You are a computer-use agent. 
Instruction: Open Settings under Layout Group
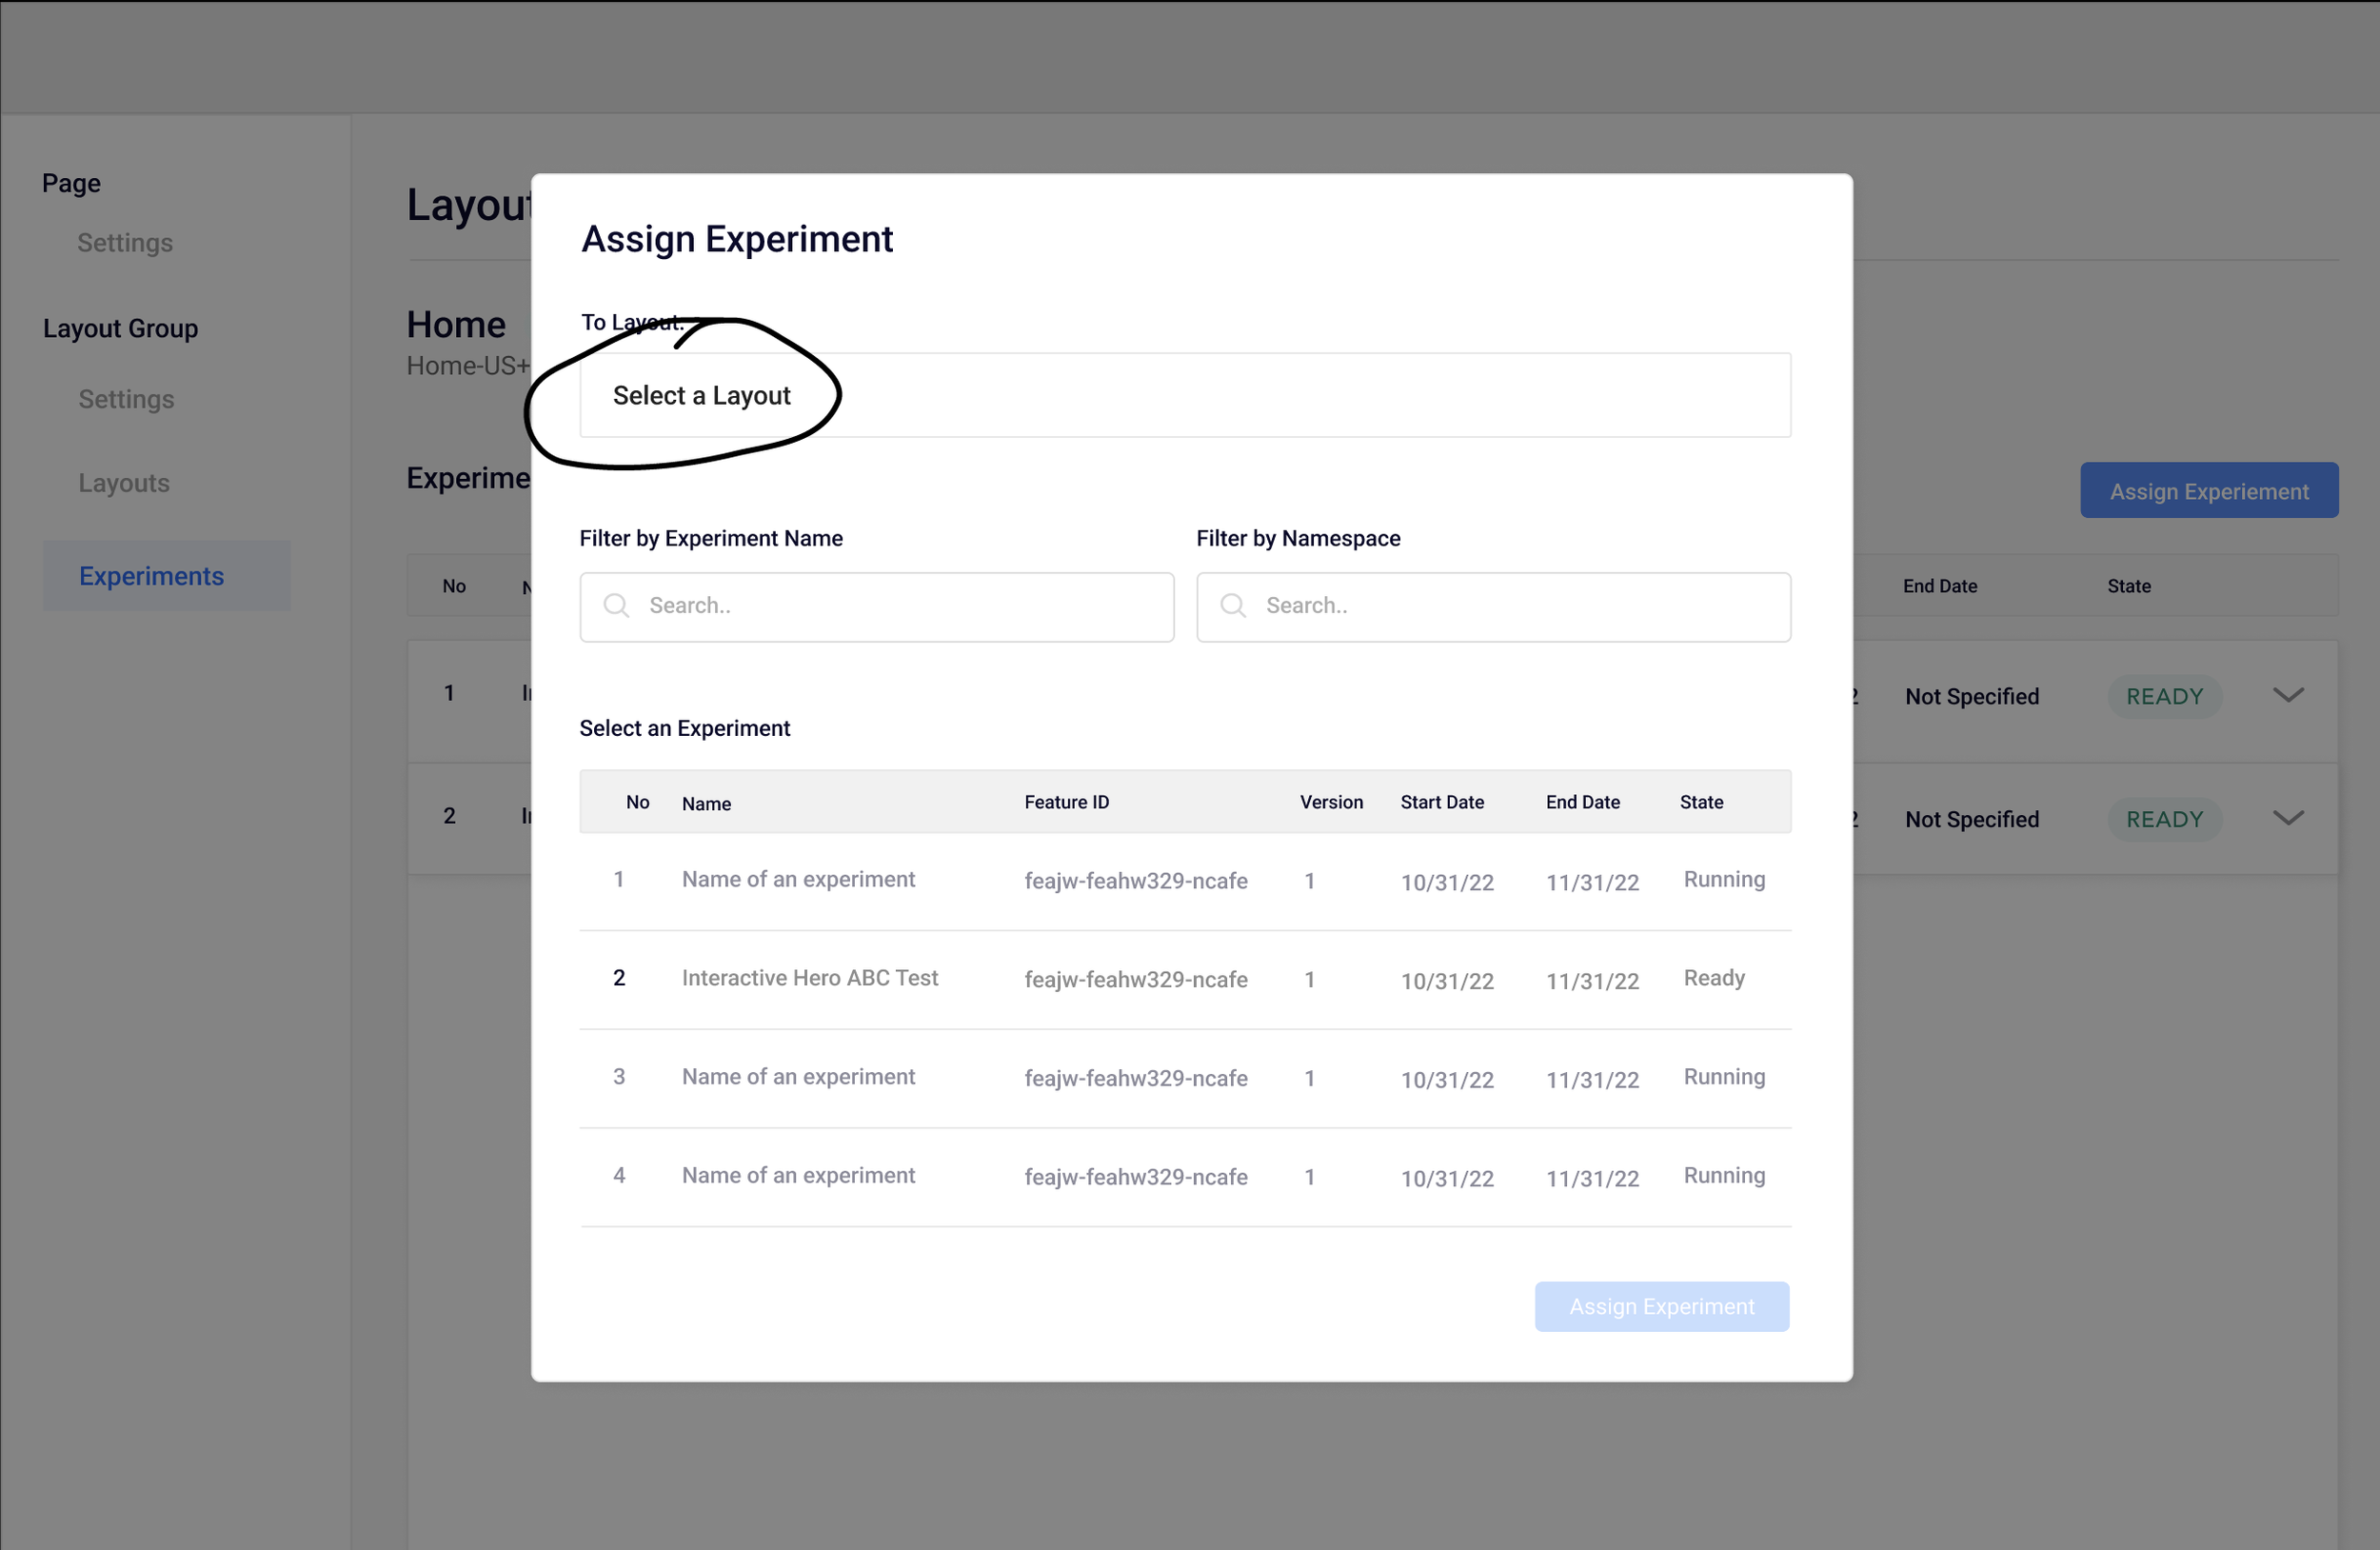click(x=126, y=399)
